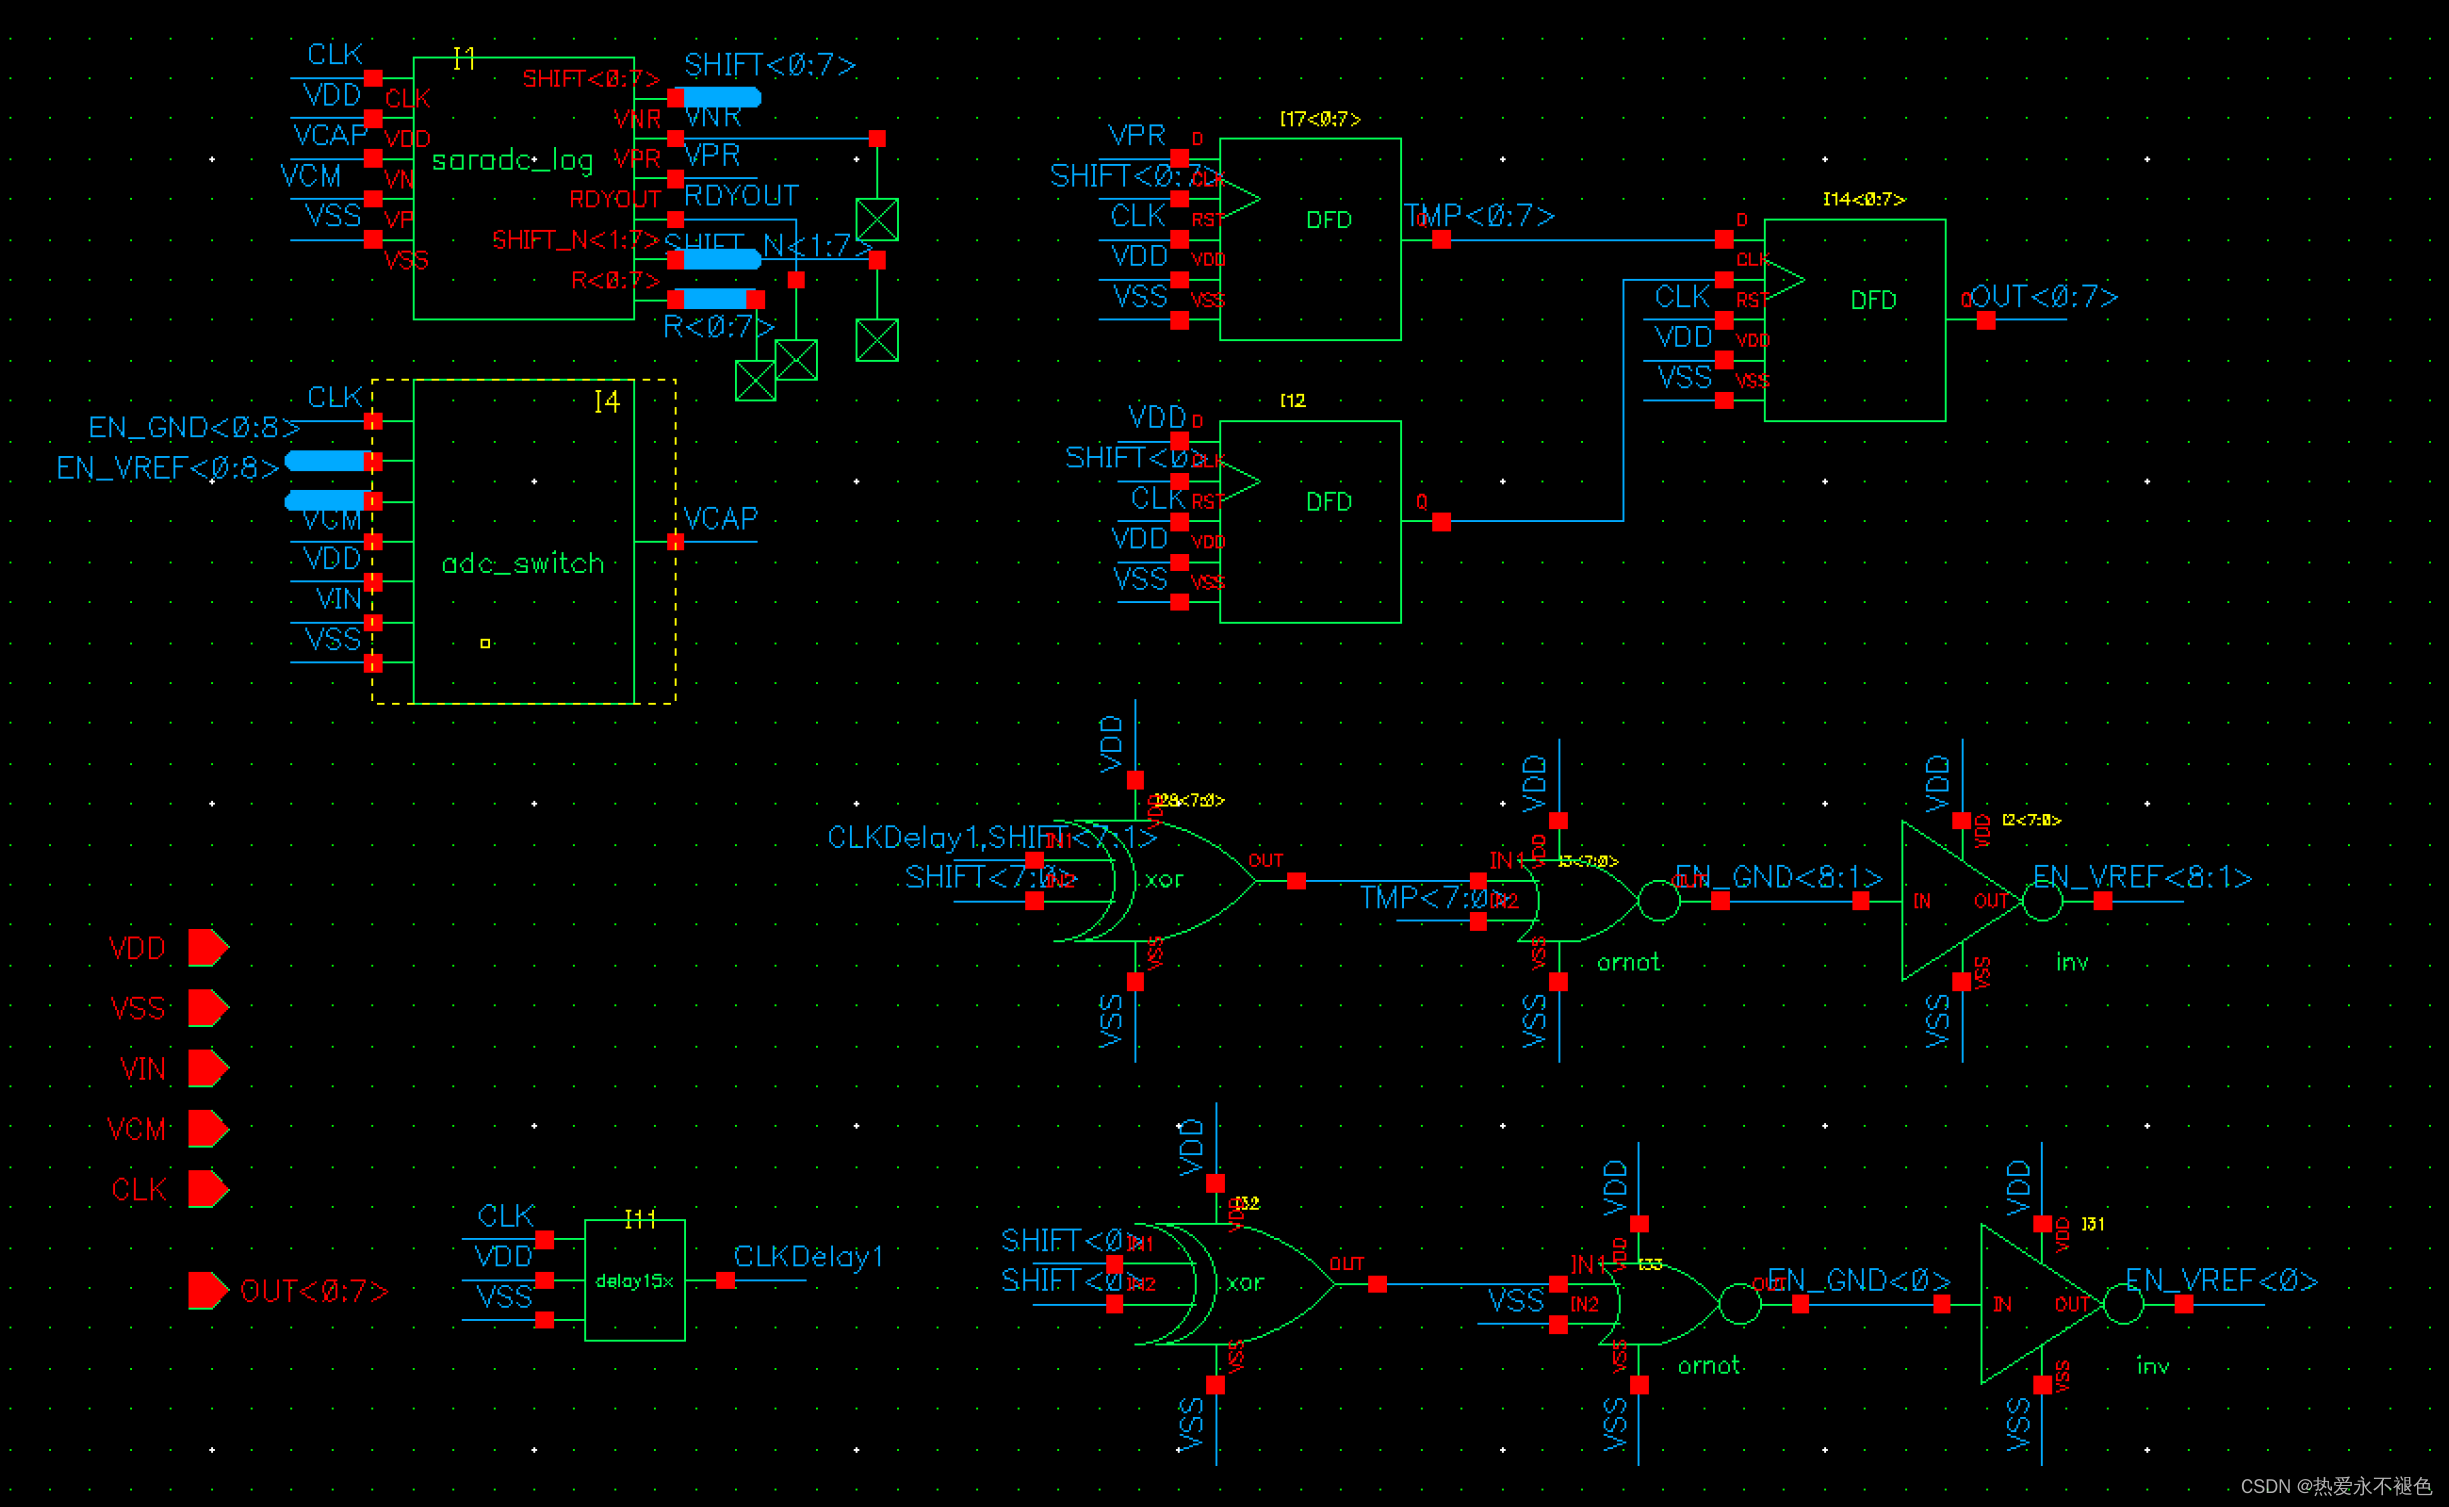Screen dimensions: 2449x1507
Task: Click the I17<0:7> DFD flip-flop block
Action: [x=1310, y=239]
